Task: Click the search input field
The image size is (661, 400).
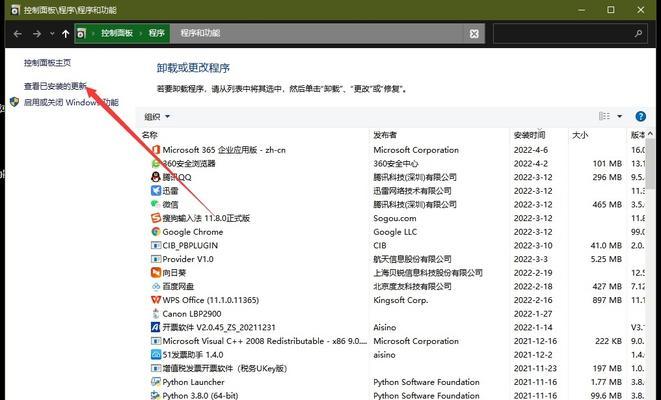Action: [570, 34]
